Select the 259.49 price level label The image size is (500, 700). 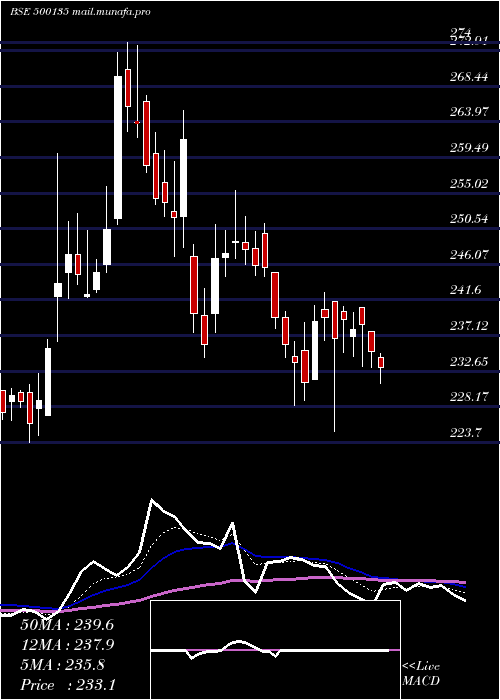(468, 148)
